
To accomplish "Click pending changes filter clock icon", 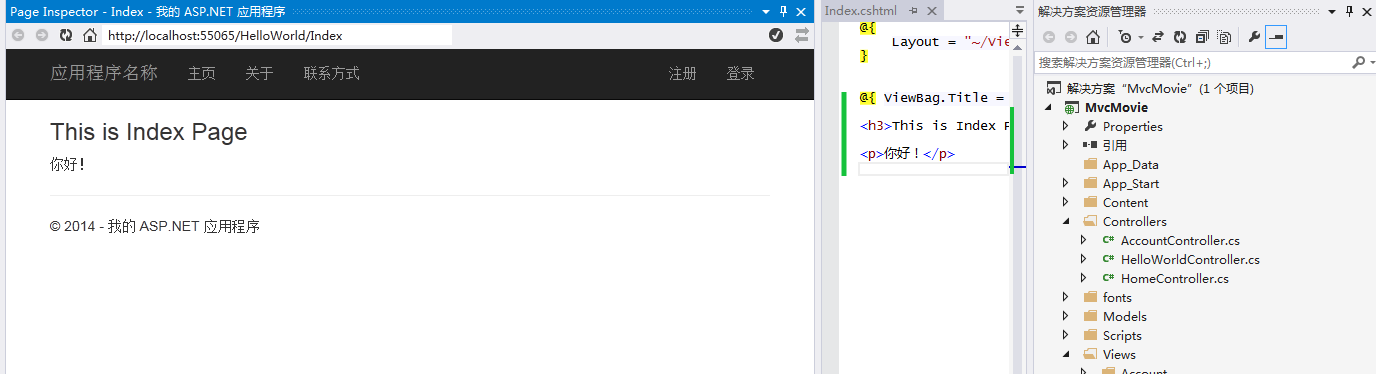I will (x=1125, y=37).
